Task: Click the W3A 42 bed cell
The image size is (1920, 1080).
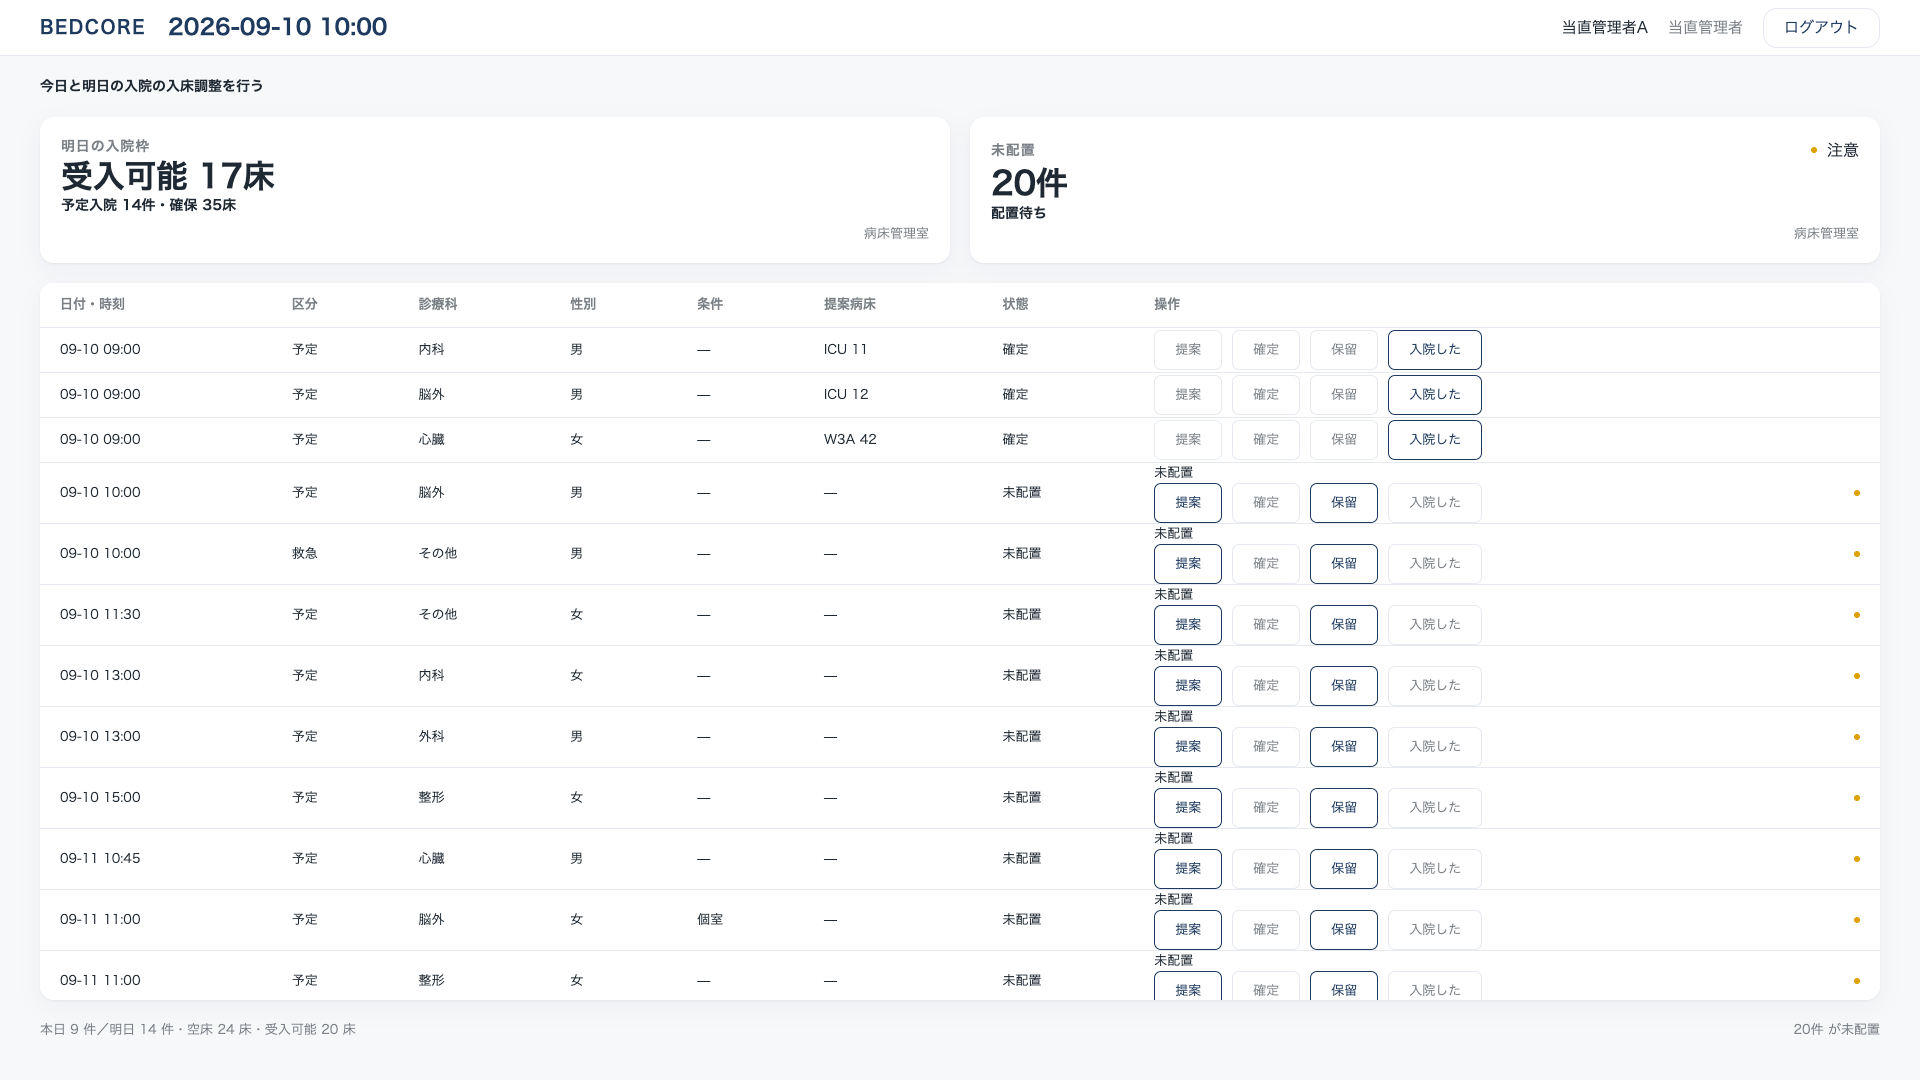Action: coord(850,440)
